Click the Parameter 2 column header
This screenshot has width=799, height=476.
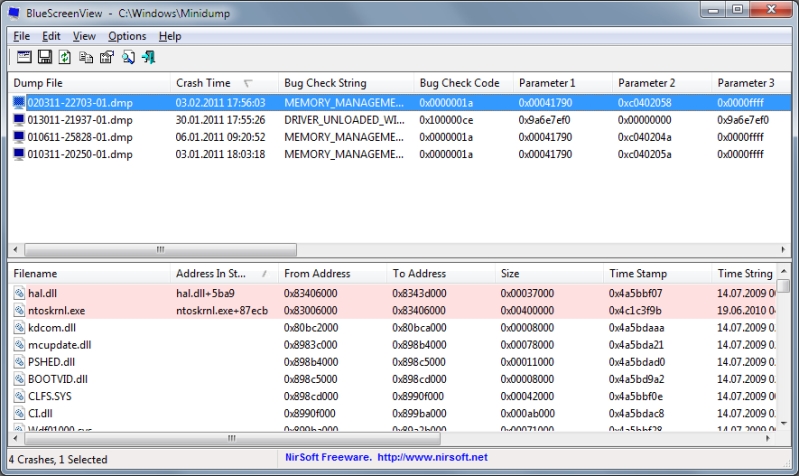tap(662, 83)
